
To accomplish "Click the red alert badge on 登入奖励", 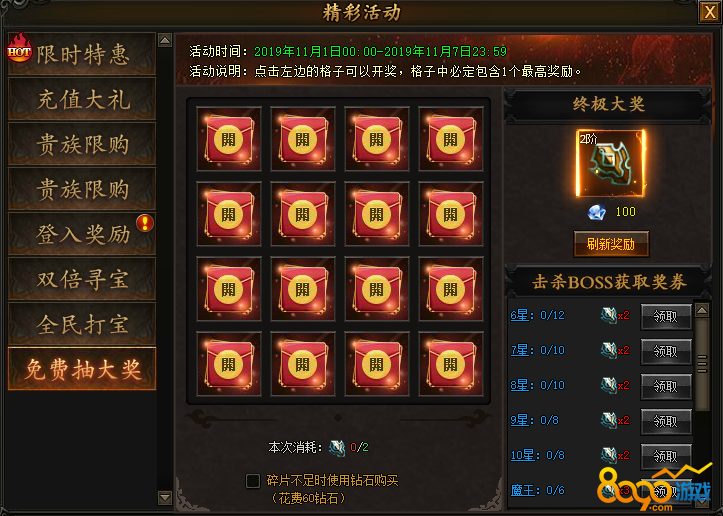I will click(145, 223).
